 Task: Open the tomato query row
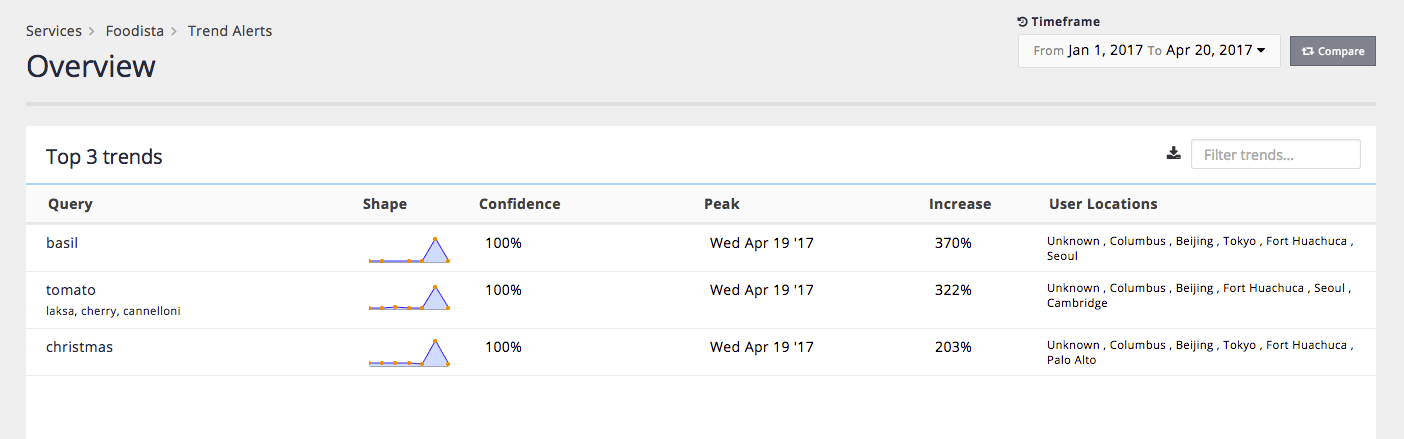(x=71, y=290)
